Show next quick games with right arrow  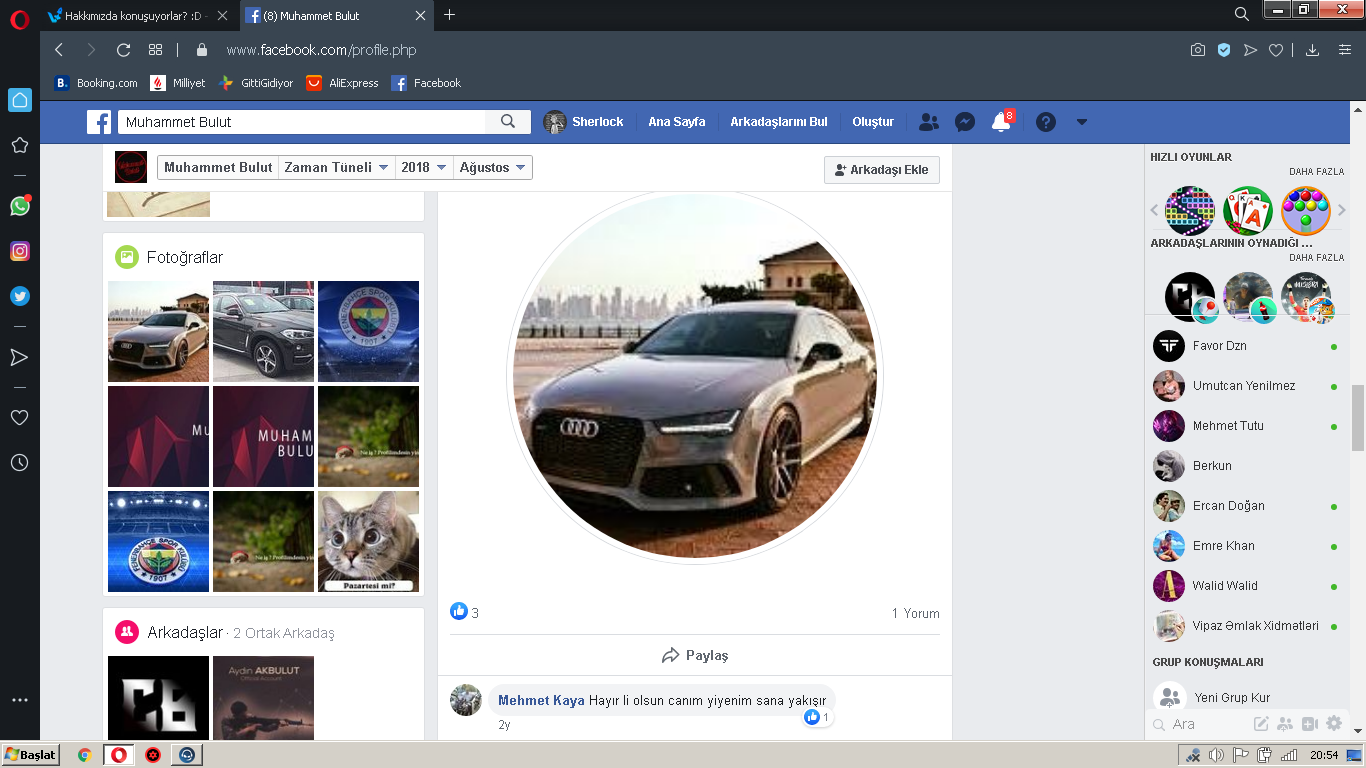point(1342,210)
